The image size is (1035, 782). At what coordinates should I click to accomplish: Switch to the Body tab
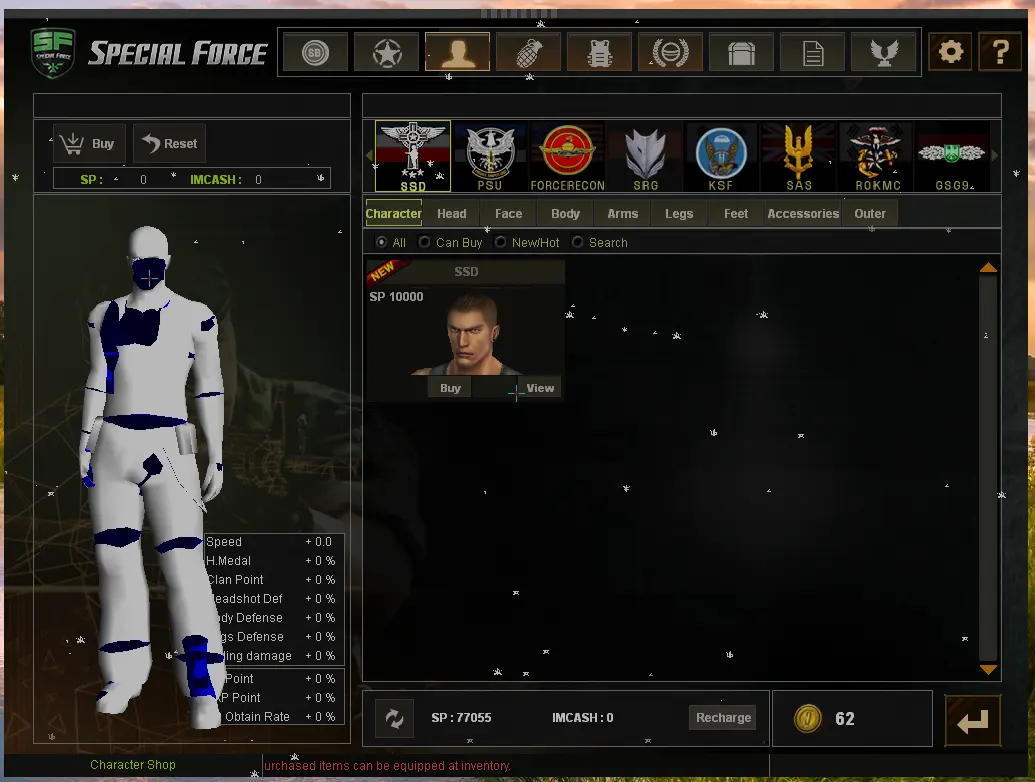565,213
